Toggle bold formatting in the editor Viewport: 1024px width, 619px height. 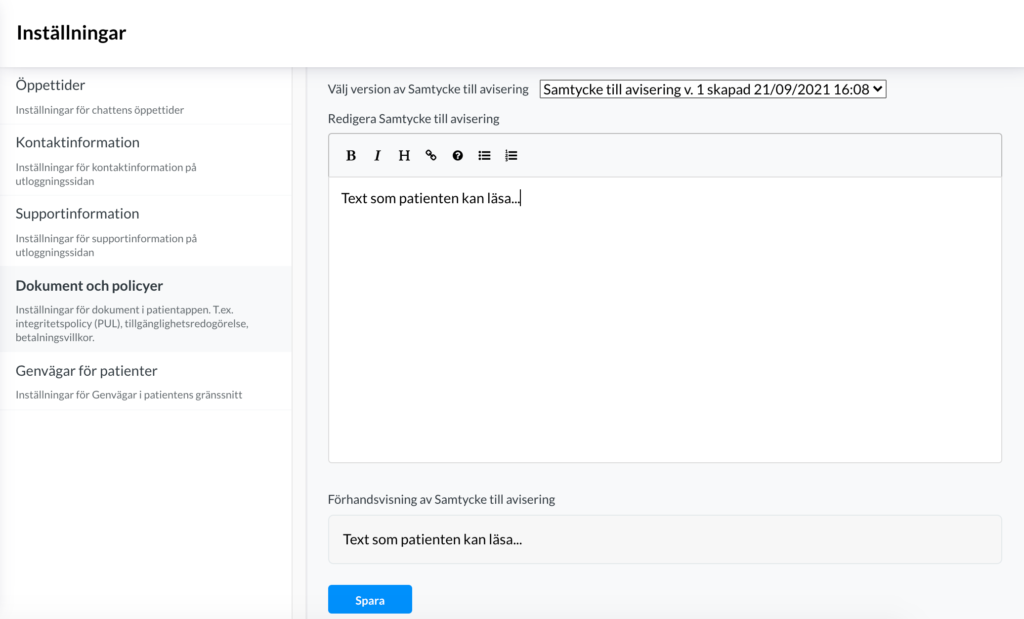(x=351, y=155)
